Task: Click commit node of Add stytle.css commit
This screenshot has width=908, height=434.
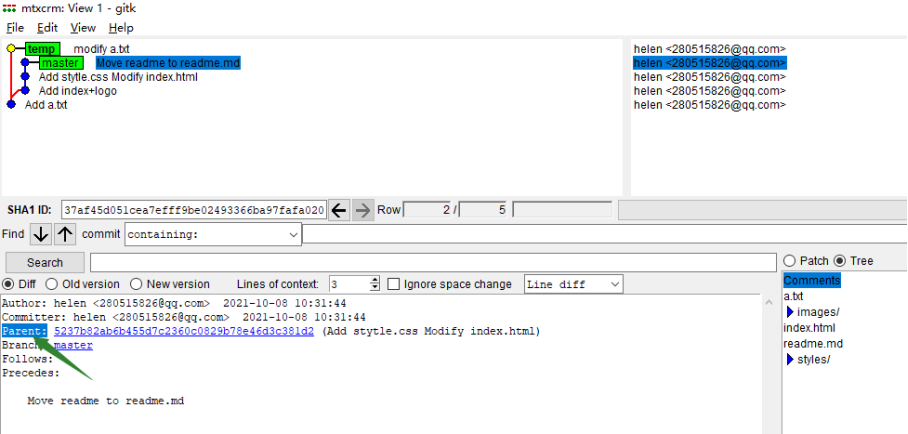Action: [x=25, y=77]
